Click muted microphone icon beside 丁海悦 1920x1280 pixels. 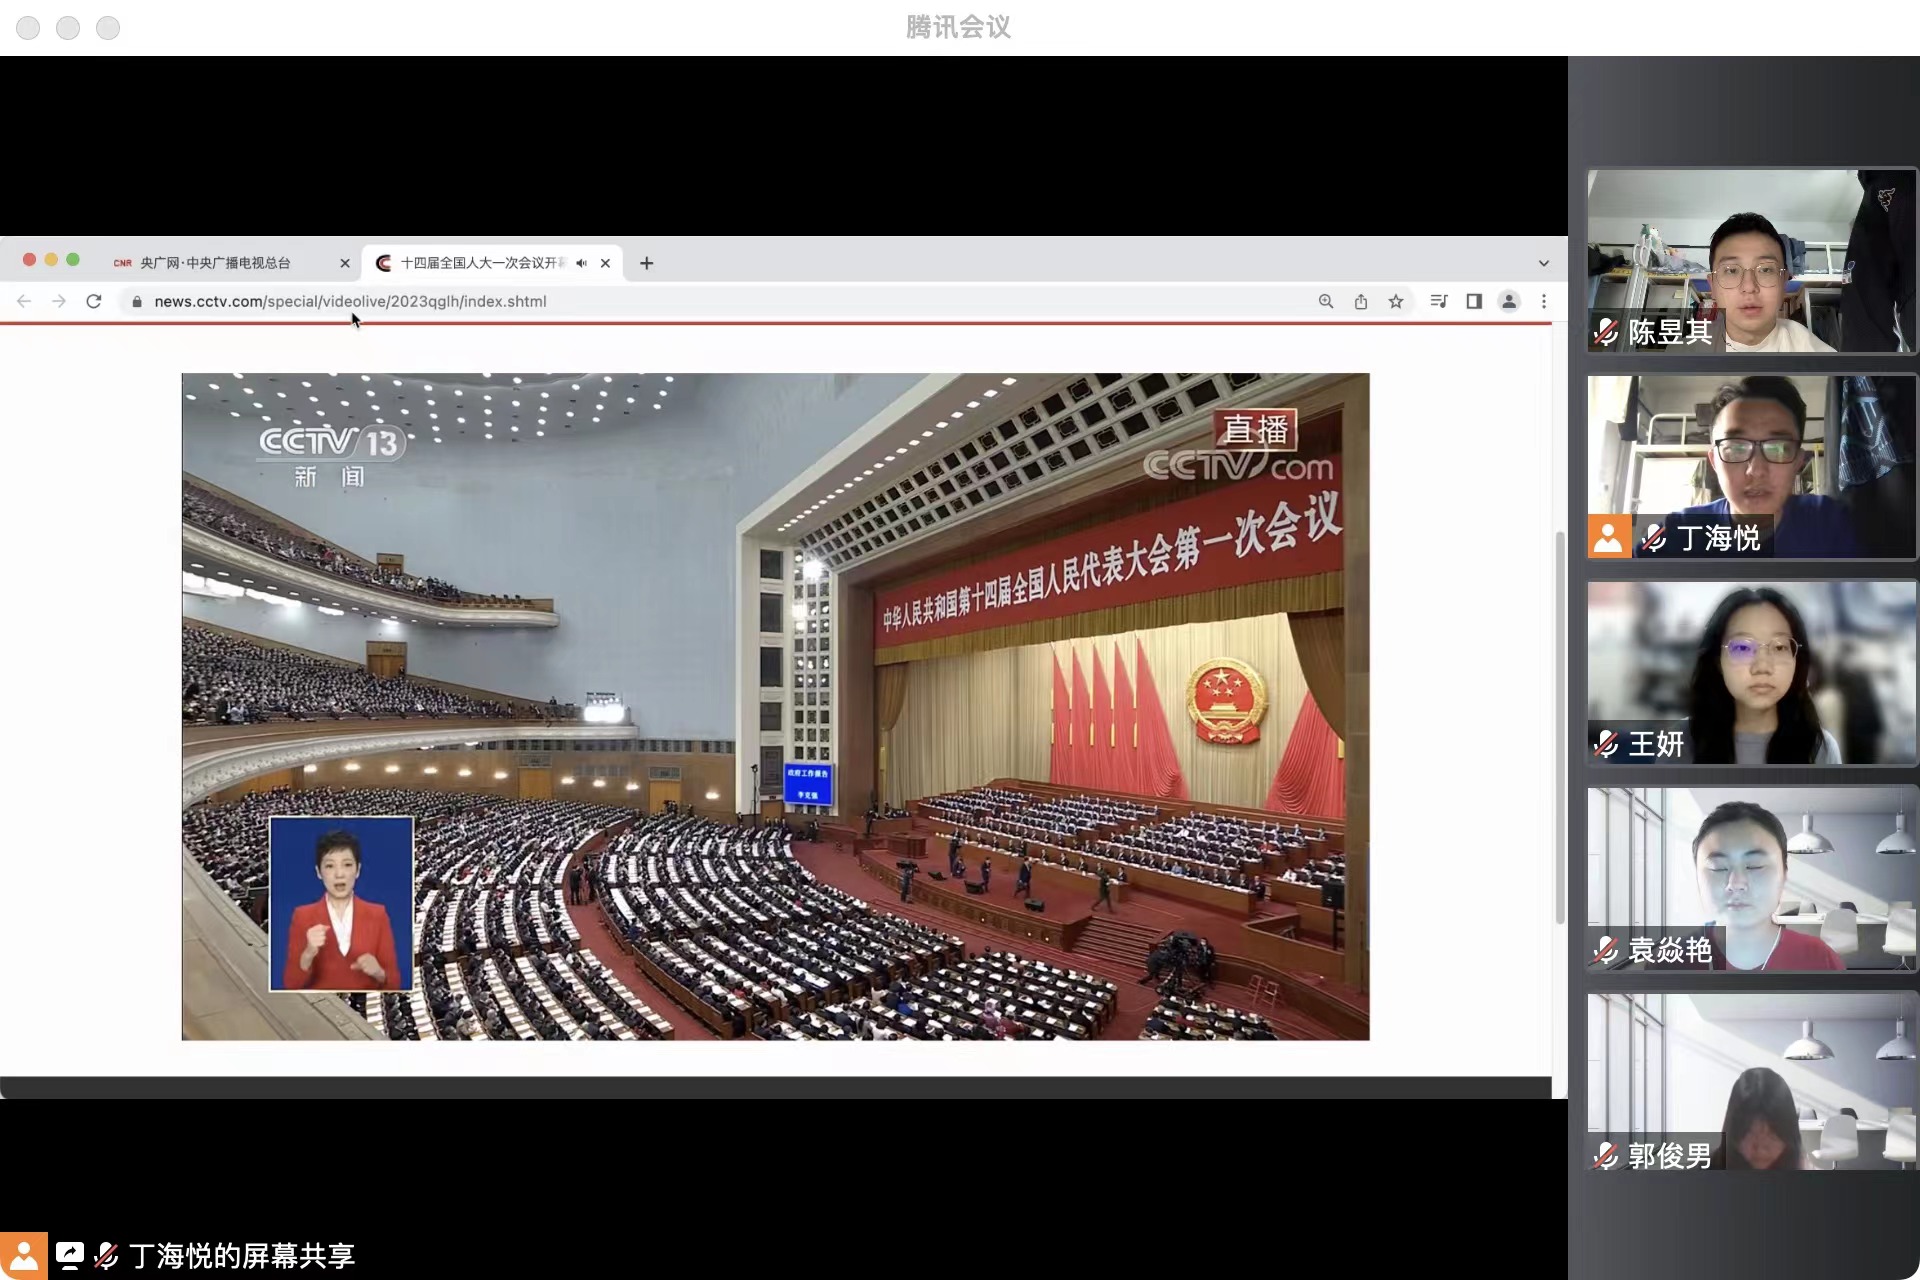tap(1654, 538)
